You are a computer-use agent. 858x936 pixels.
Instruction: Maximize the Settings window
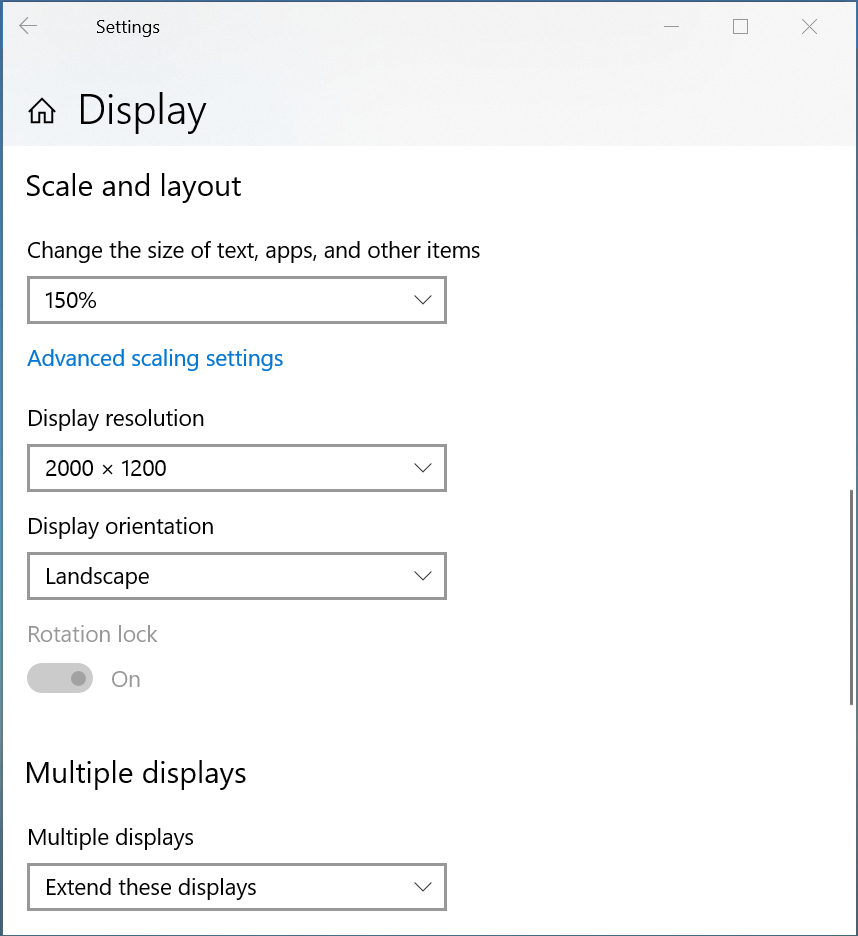point(740,26)
